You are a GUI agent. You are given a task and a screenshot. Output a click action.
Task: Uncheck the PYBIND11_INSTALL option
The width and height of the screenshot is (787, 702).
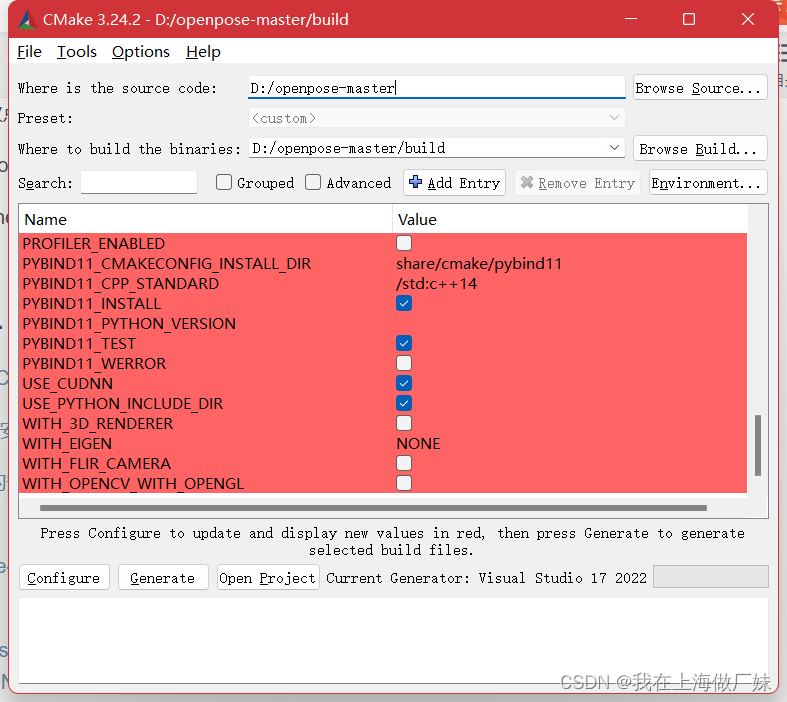point(404,303)
